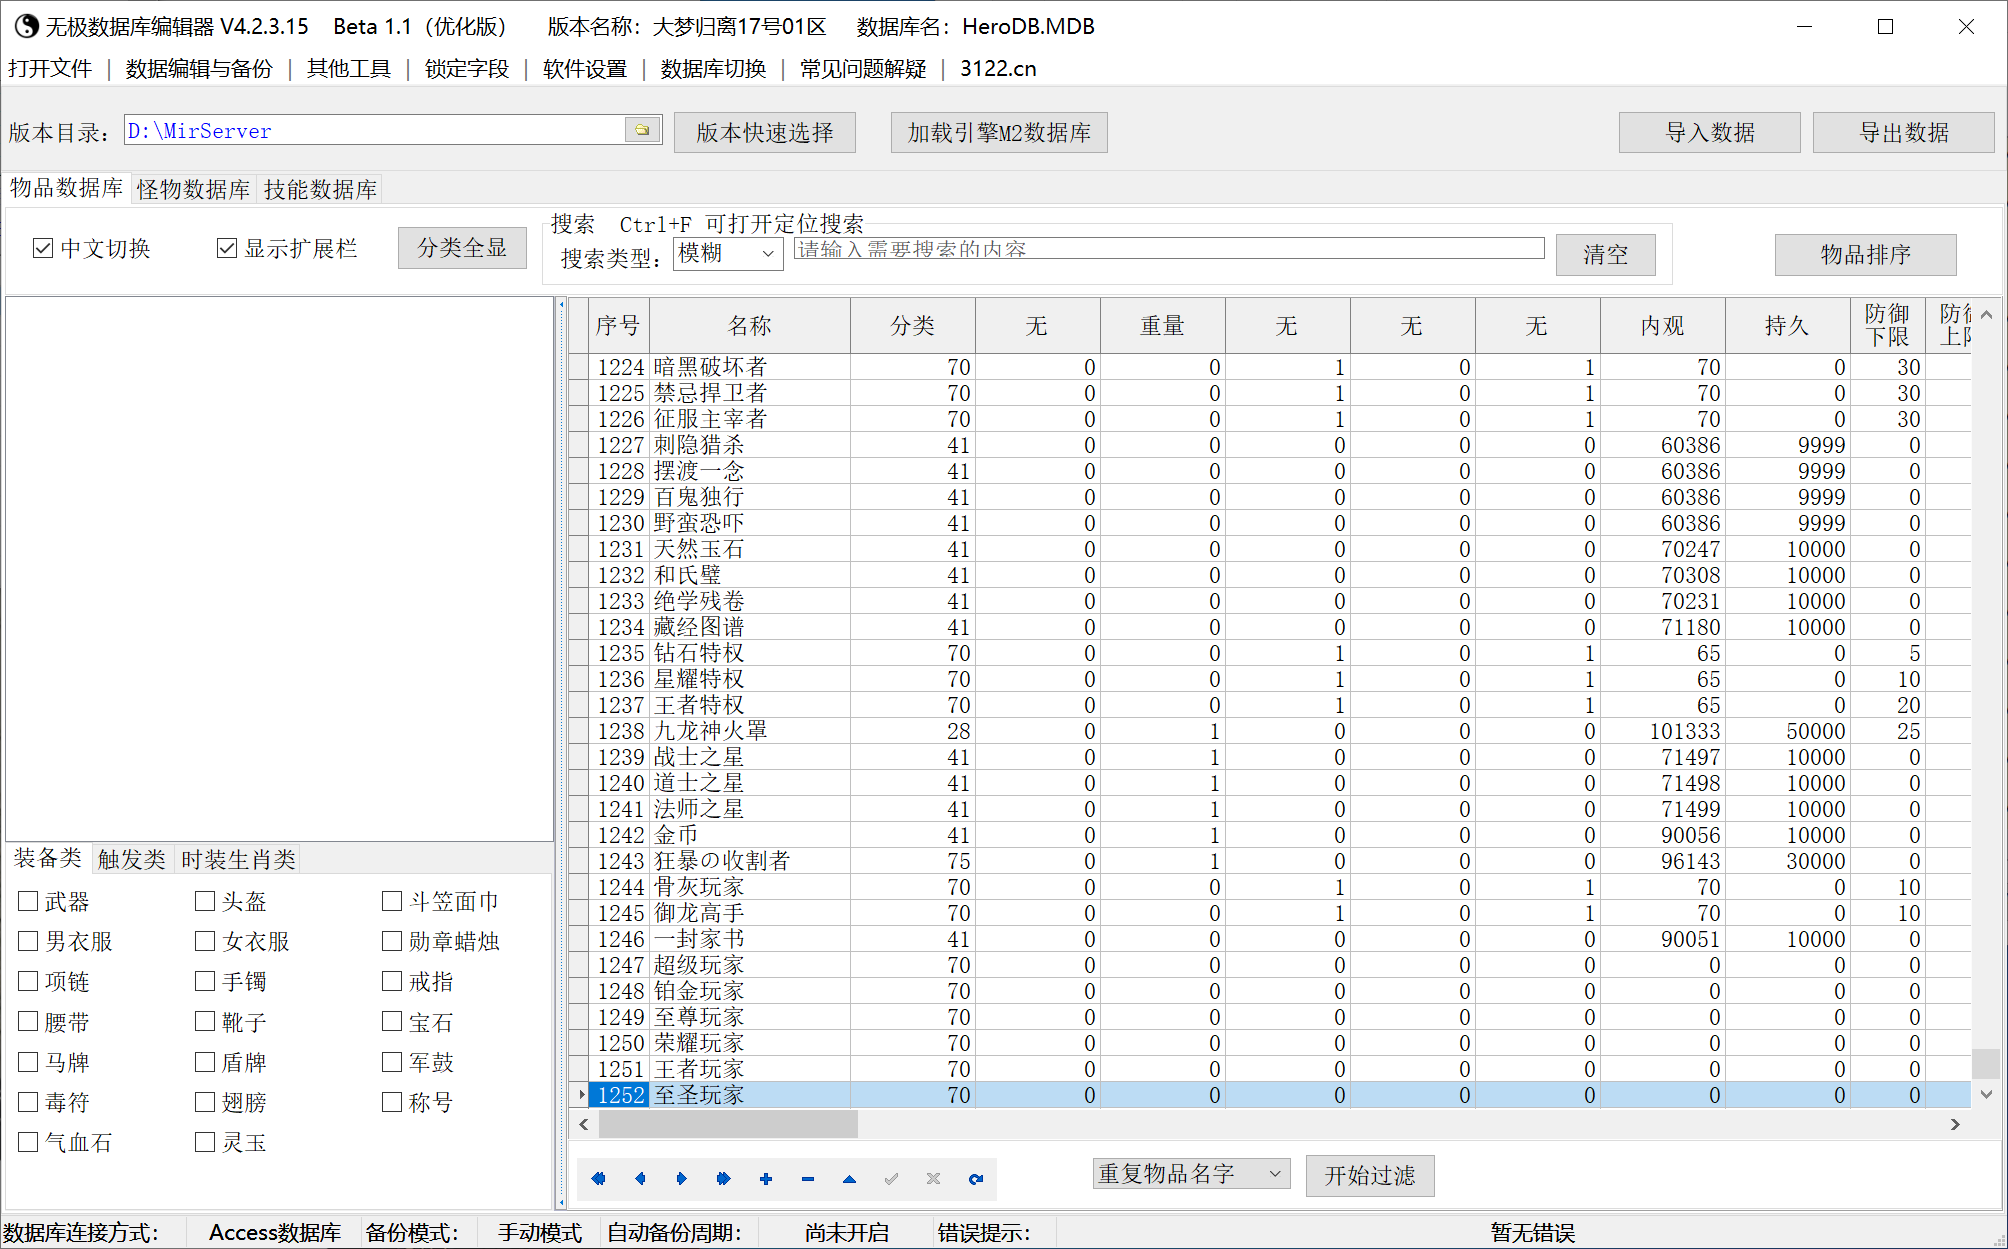Go to previous record arrow
Image resolution: width=2008 pixels, height=1249 pixels.
(640, 1179)
